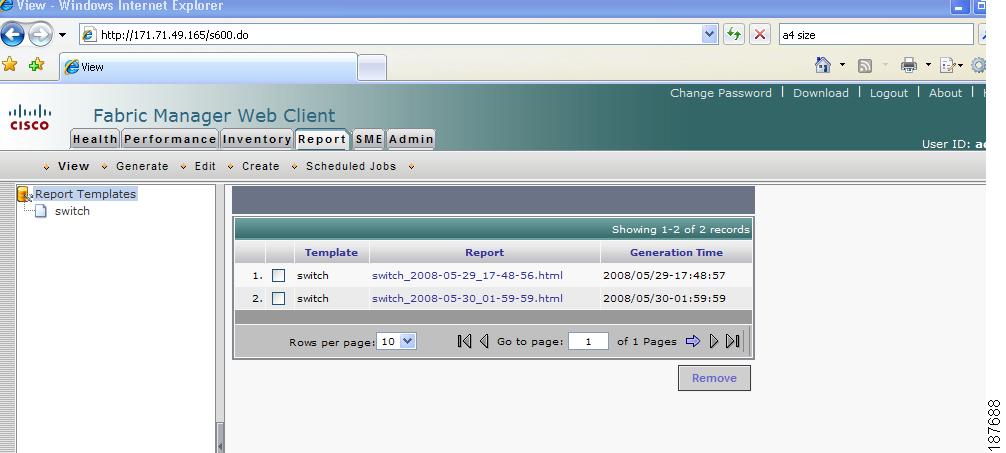The width and height of the screenshot is (1006, 453).
Task: Open switch_2008-05-30_01-59-59.html report link
Action: pos(467,298)
